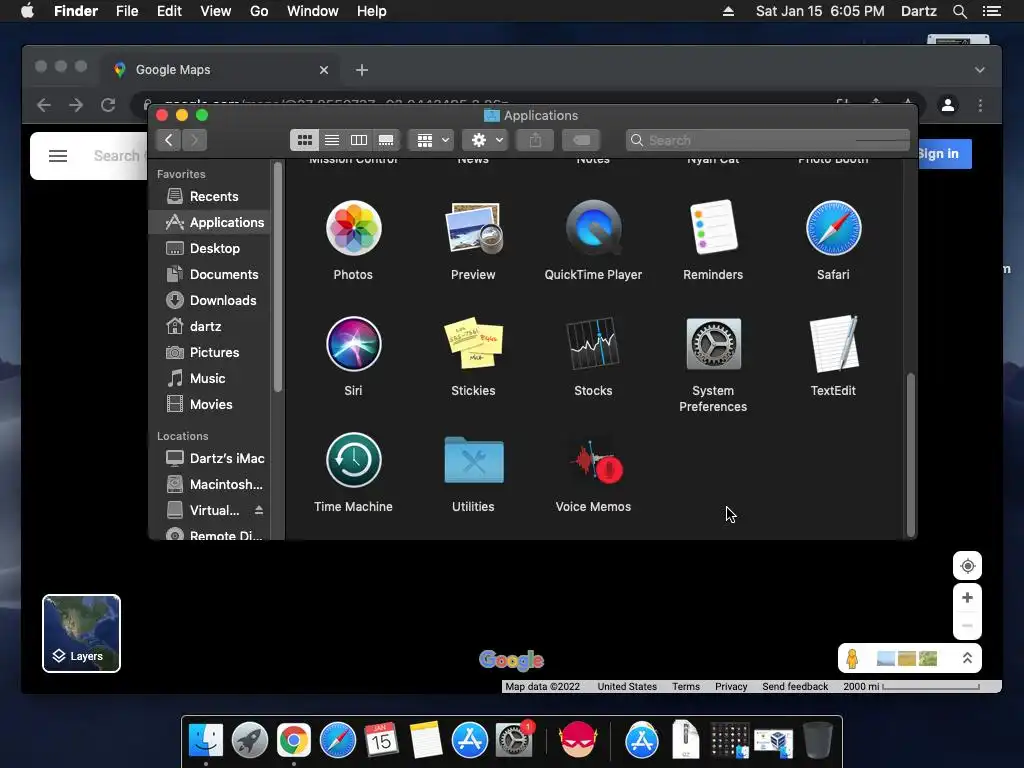Select the Siri app icon

click(x=353, y=344)
